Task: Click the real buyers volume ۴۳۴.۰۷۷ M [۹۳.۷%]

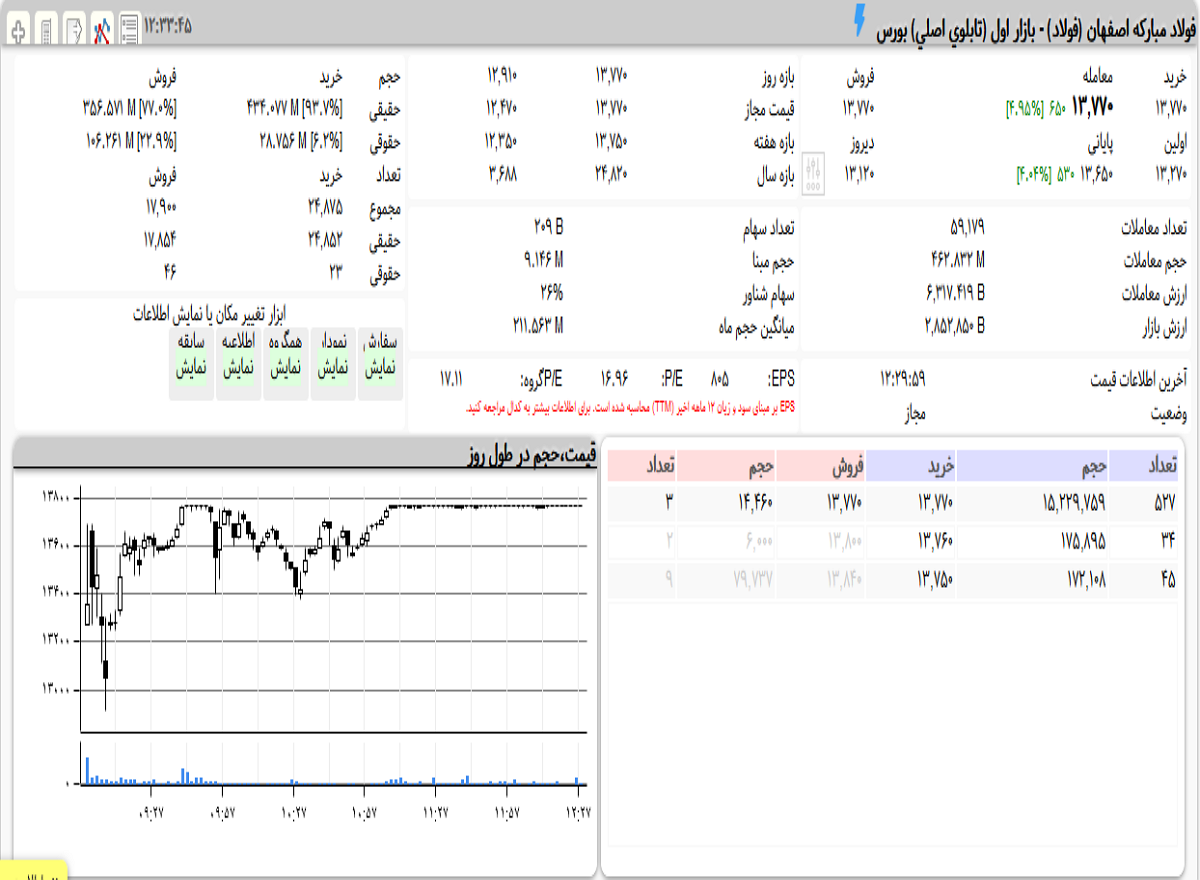Action: click(x=294, y=107)
